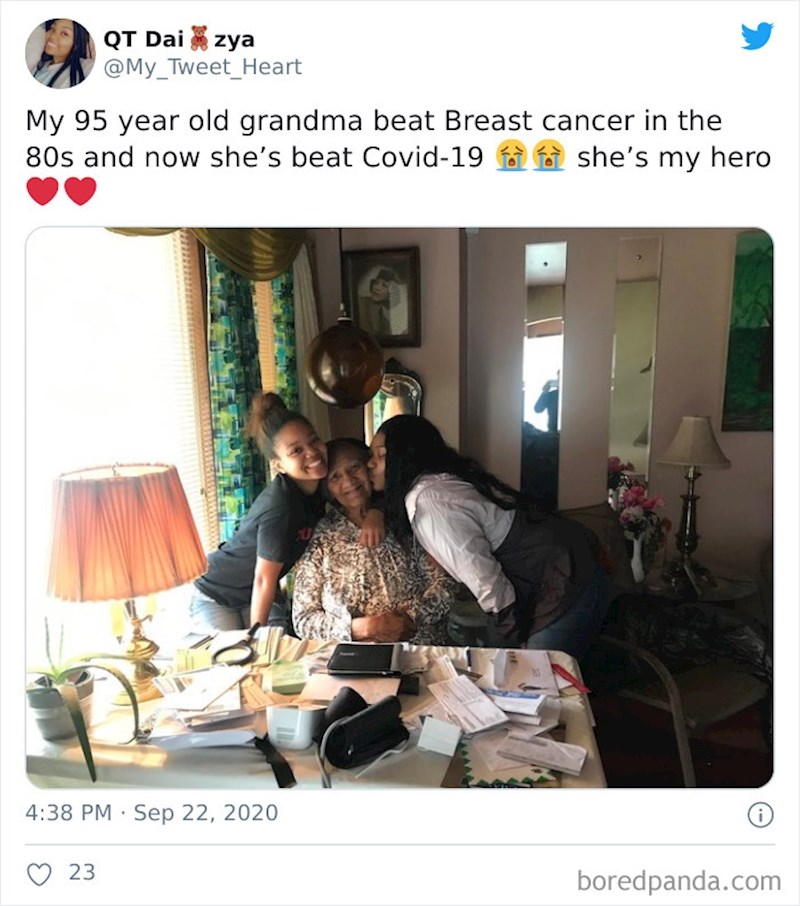
Task: Visit the @My_Tweet_Heart handle
Action: (202, 67)
